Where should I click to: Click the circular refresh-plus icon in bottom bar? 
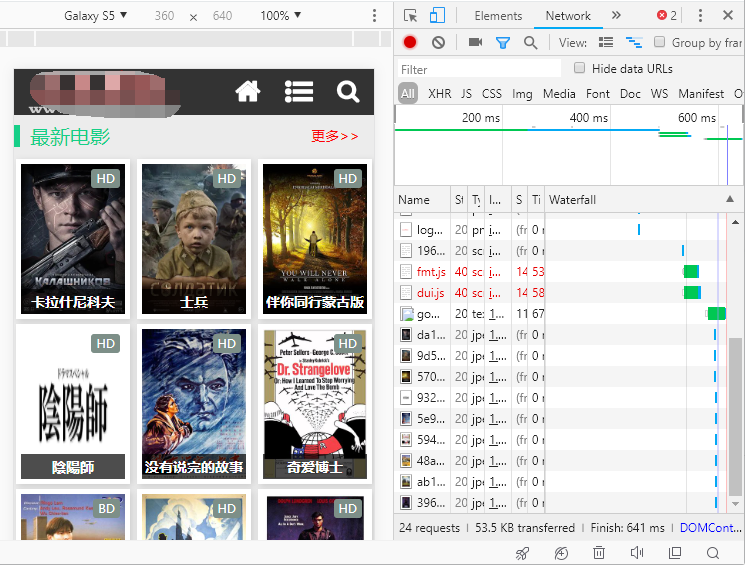(561, 553)
